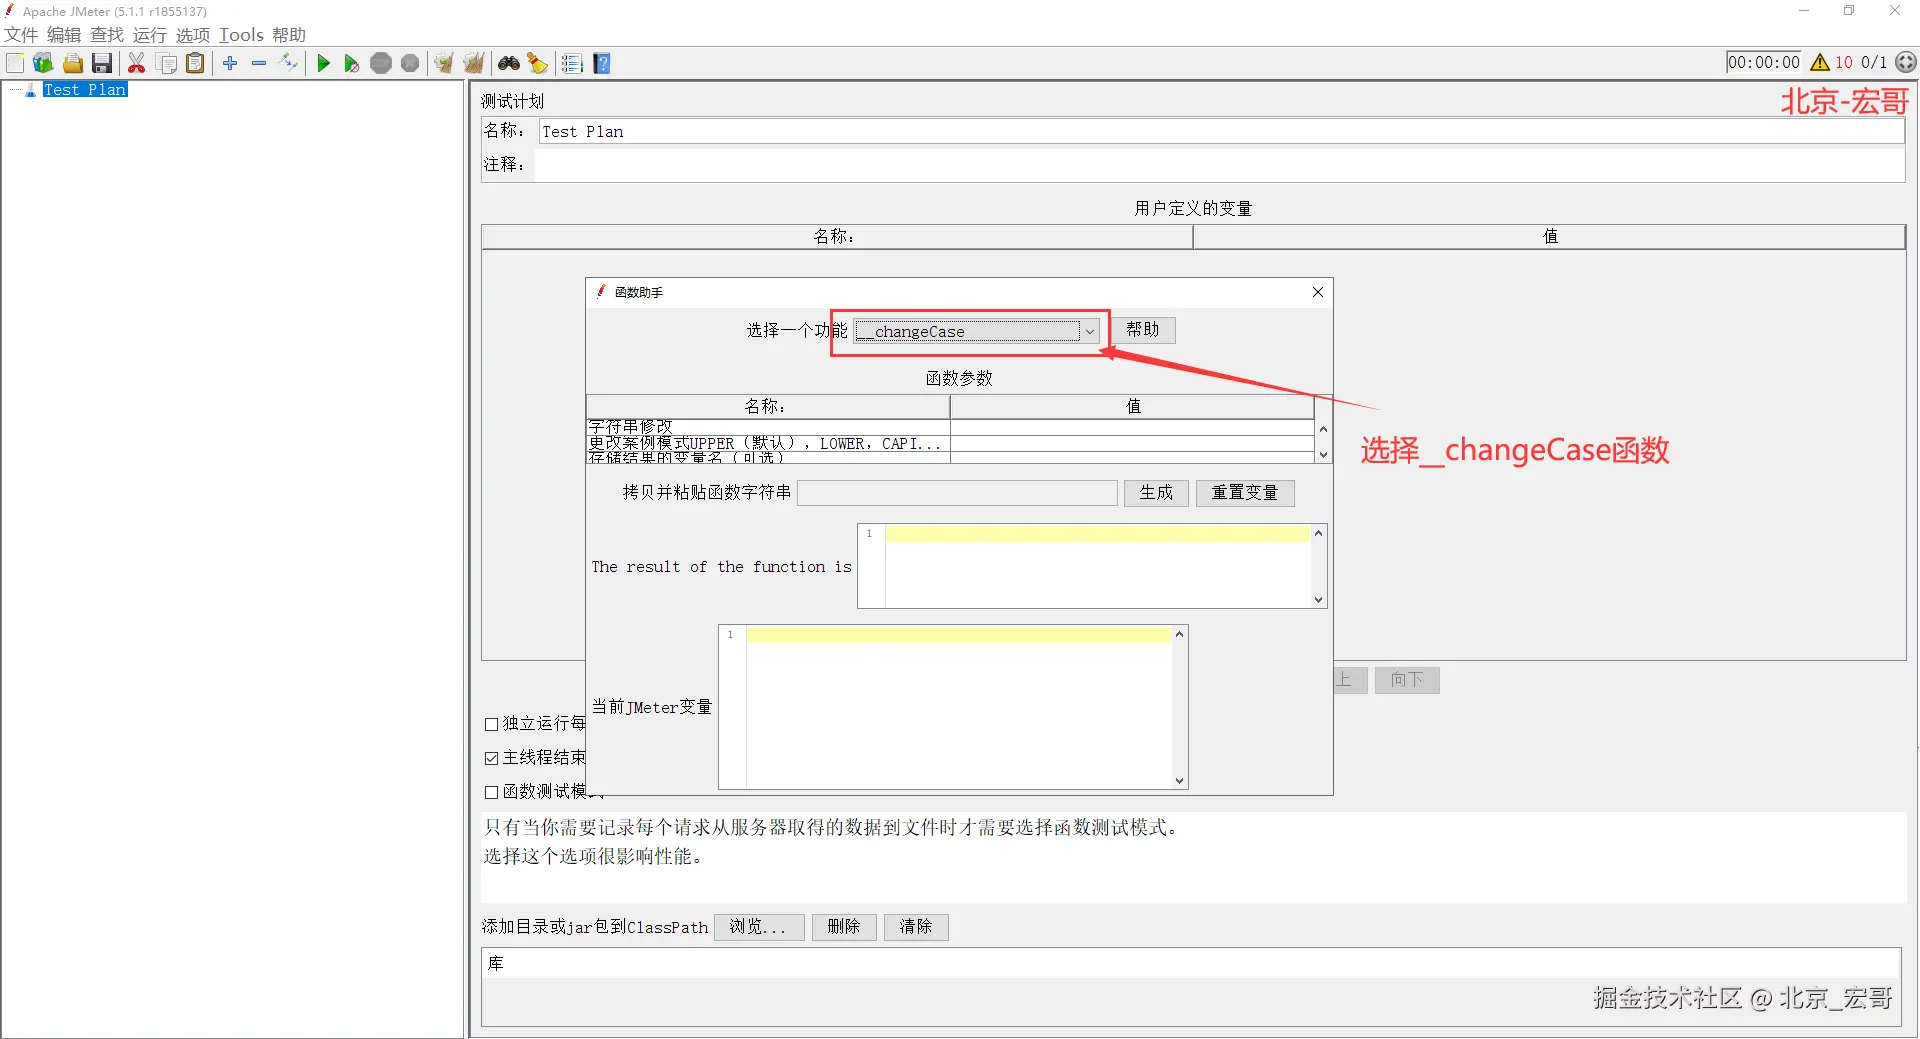Viewport: 1920px width, 1039px height.
Task: Open the __changeCase function dropdown
Action: click(x=977, y=331)
